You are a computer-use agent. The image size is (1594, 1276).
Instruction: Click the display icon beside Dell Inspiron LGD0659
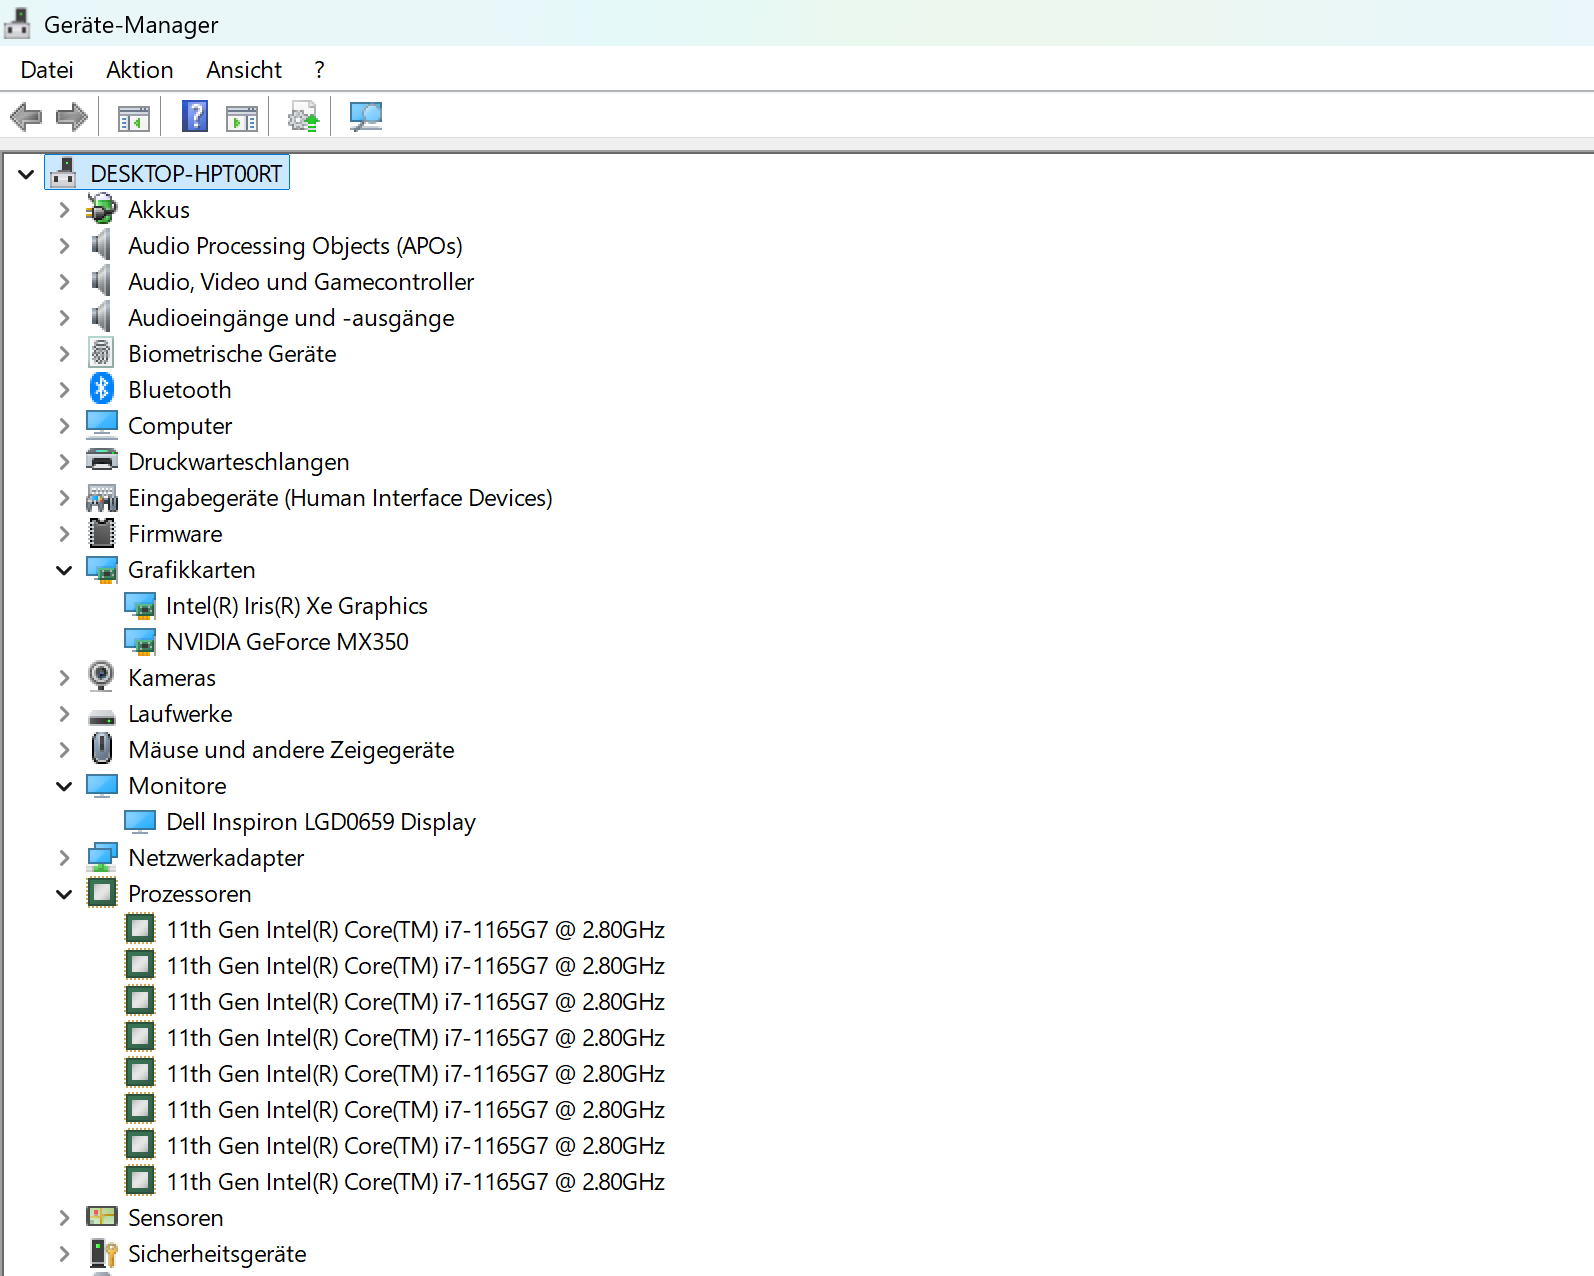pos(140,821)
